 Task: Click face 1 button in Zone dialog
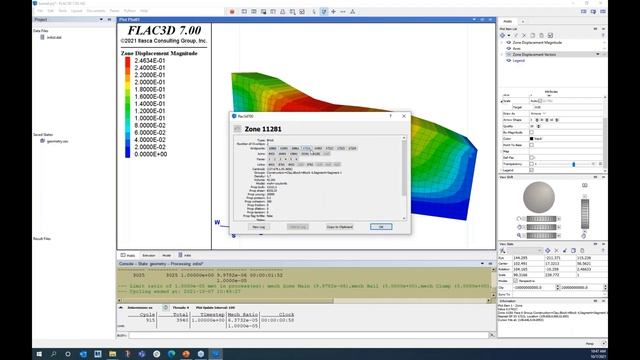click(269, 159)
